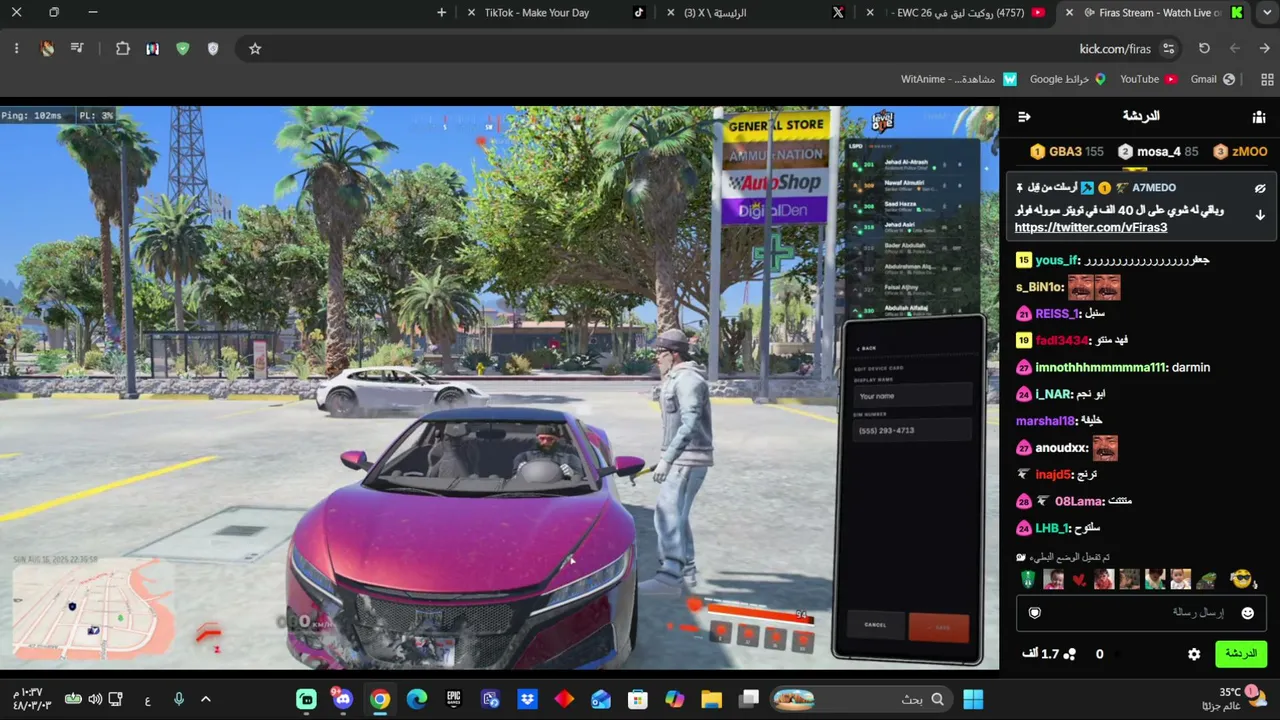1280x720 pixels.
Task: Collapse the chat panel
Action: pos(1024,117)
